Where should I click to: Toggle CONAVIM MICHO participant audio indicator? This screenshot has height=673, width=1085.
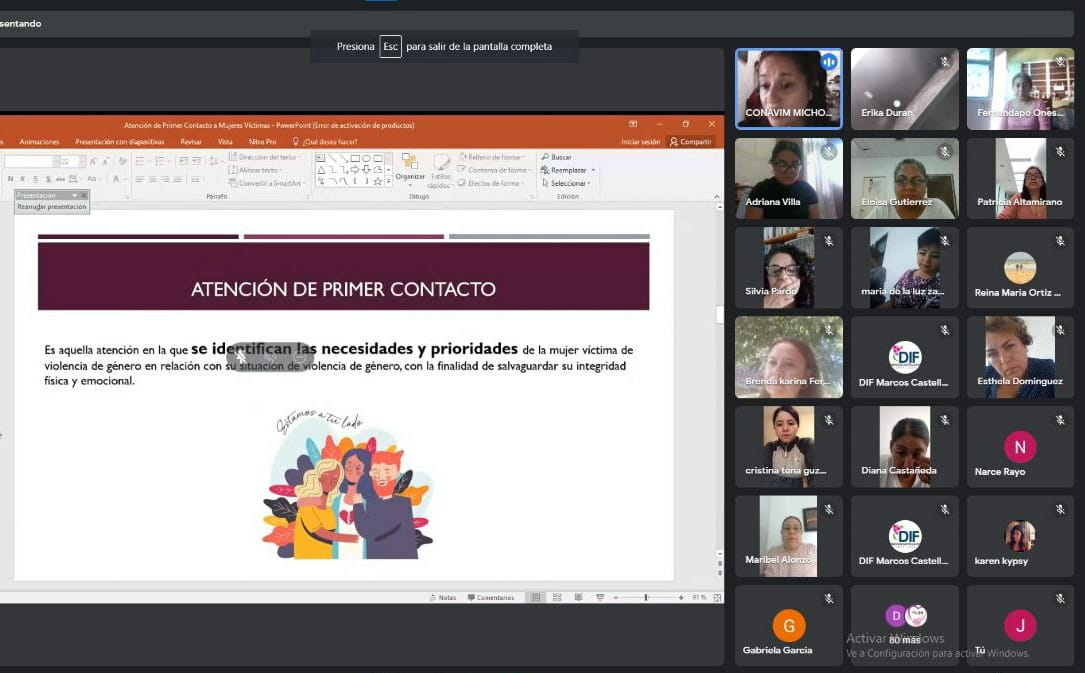[828, 62]
